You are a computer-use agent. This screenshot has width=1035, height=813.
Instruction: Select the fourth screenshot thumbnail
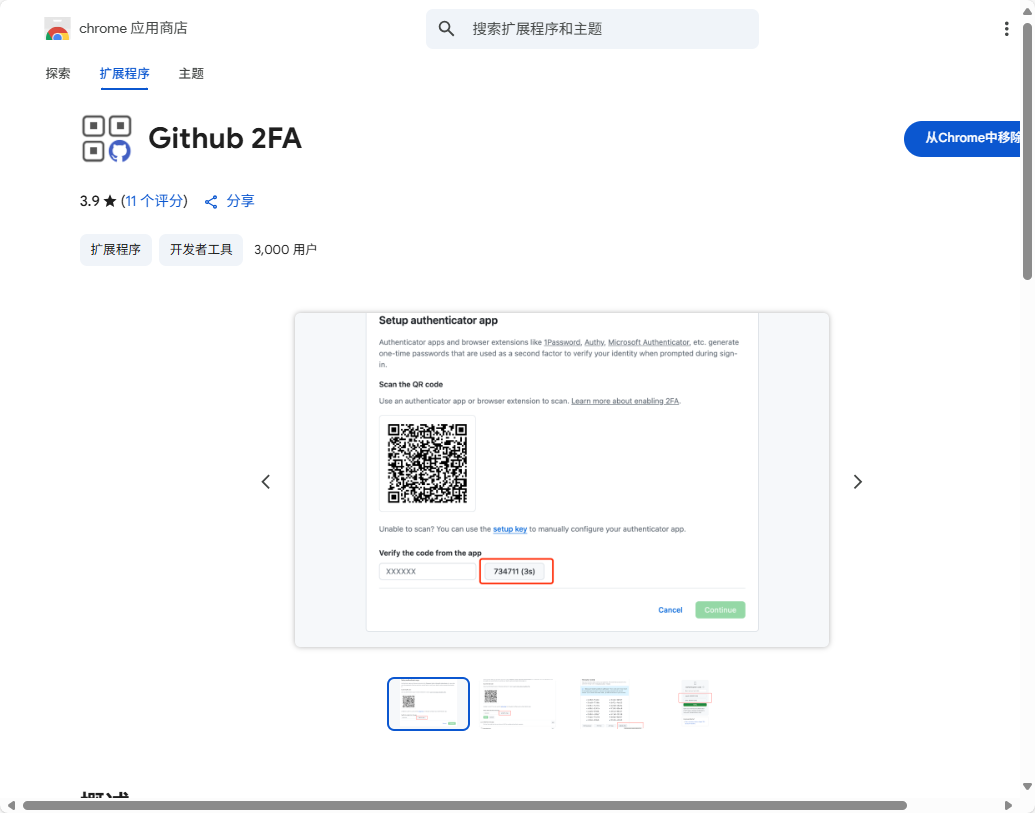pyautogui.click(x=696, y=704)
